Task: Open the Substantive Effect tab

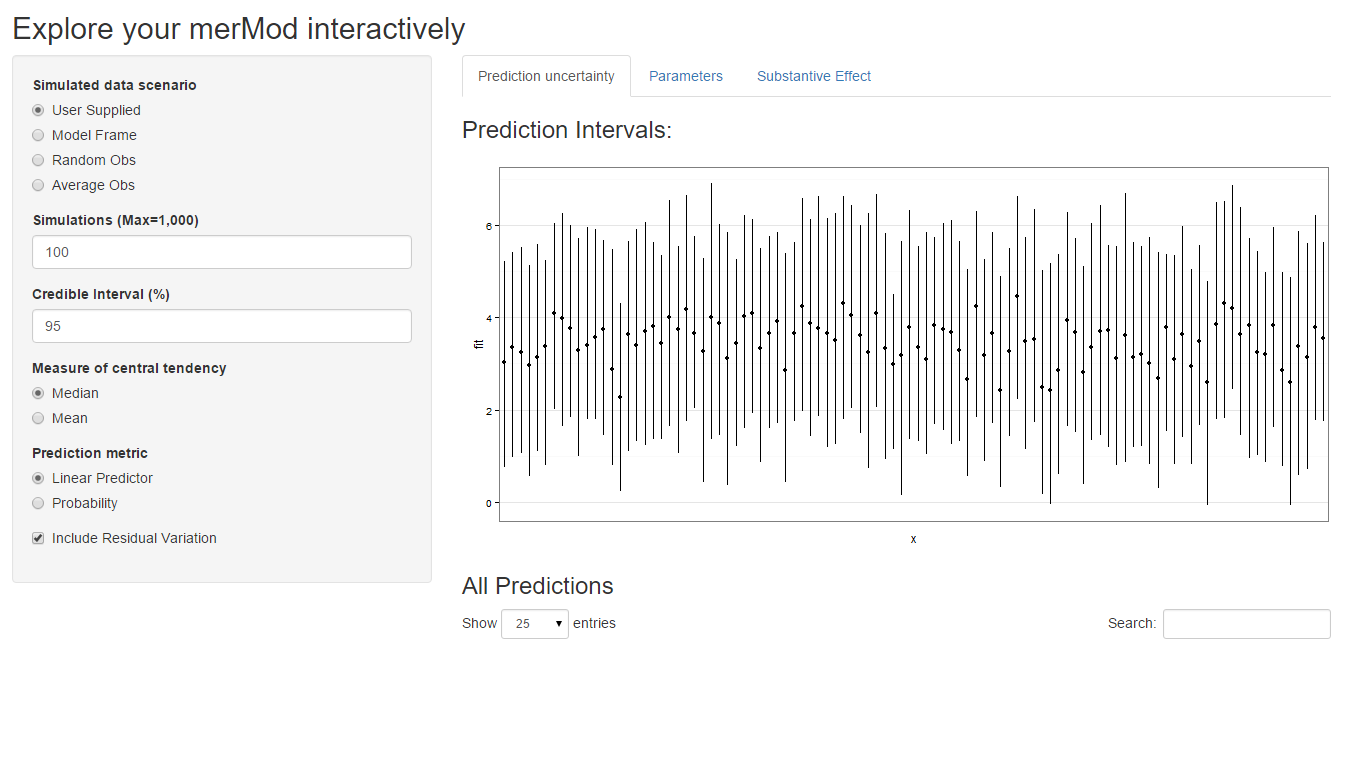Action: tap(813, 76)
